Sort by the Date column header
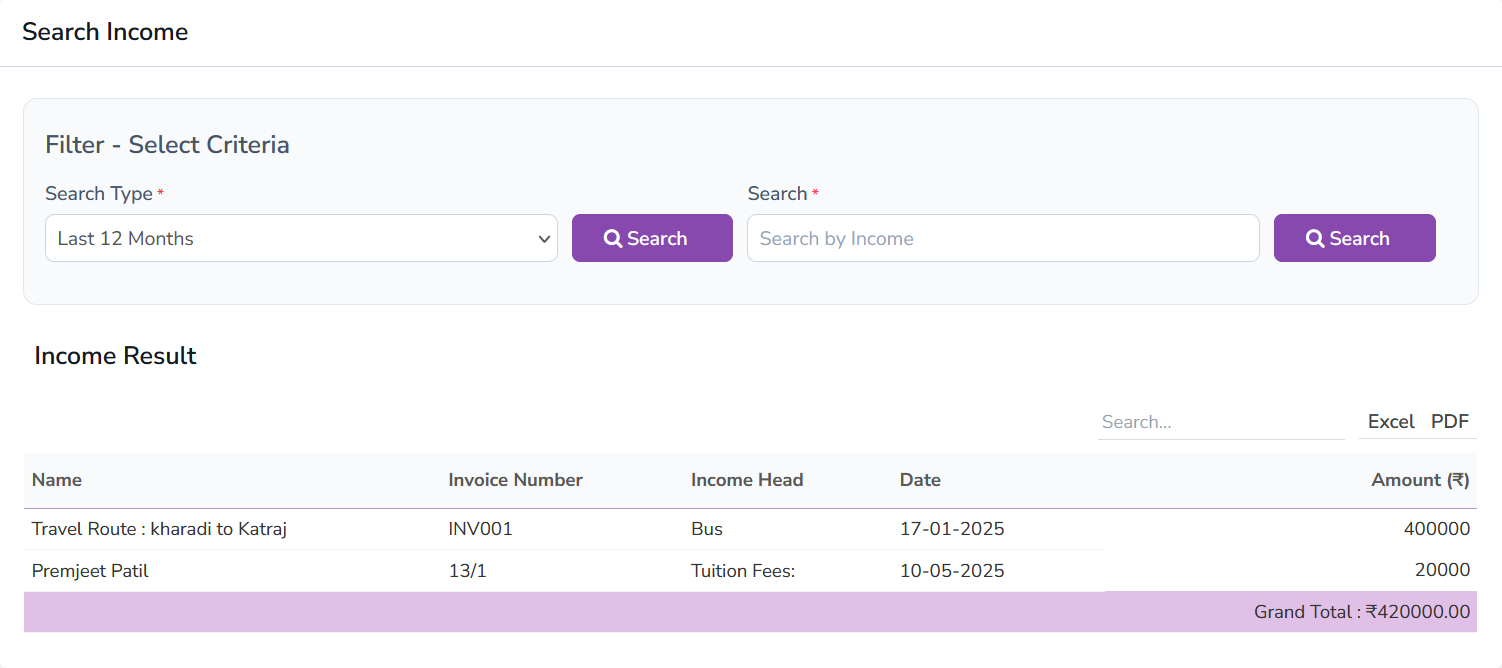 click(x=920, y=480)
